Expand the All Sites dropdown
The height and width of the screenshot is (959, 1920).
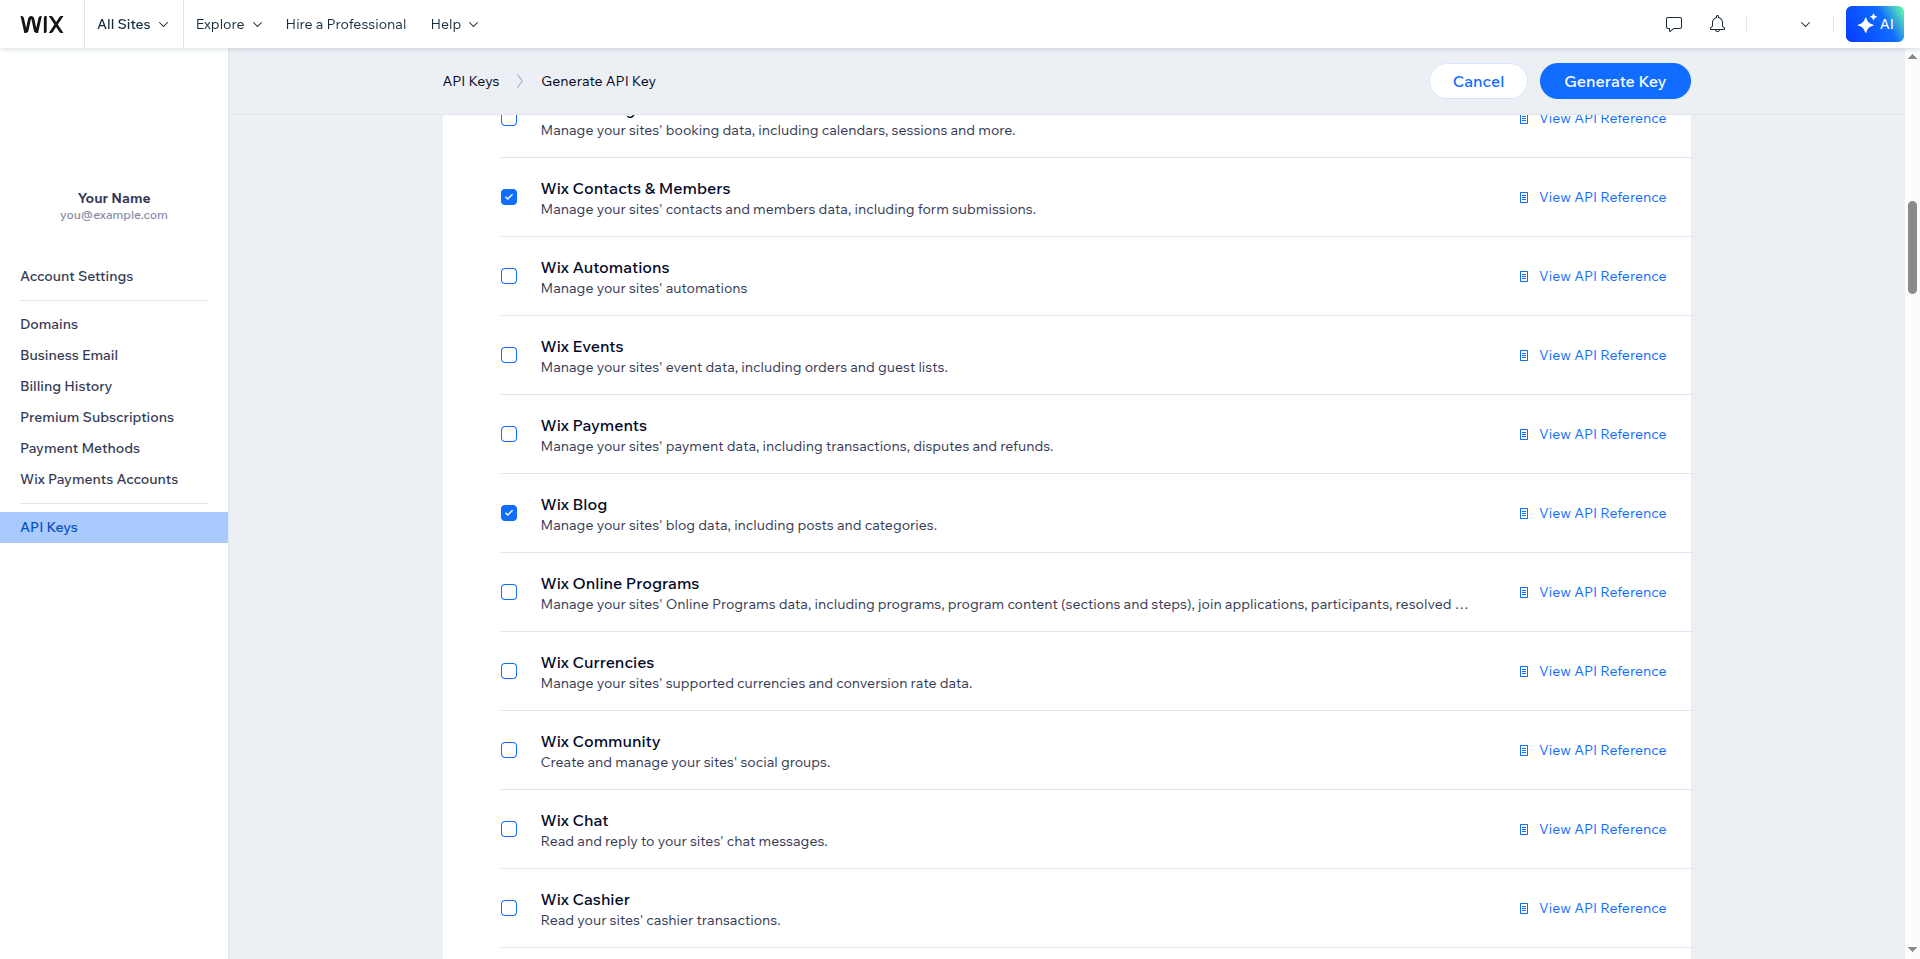click(133, 24)
